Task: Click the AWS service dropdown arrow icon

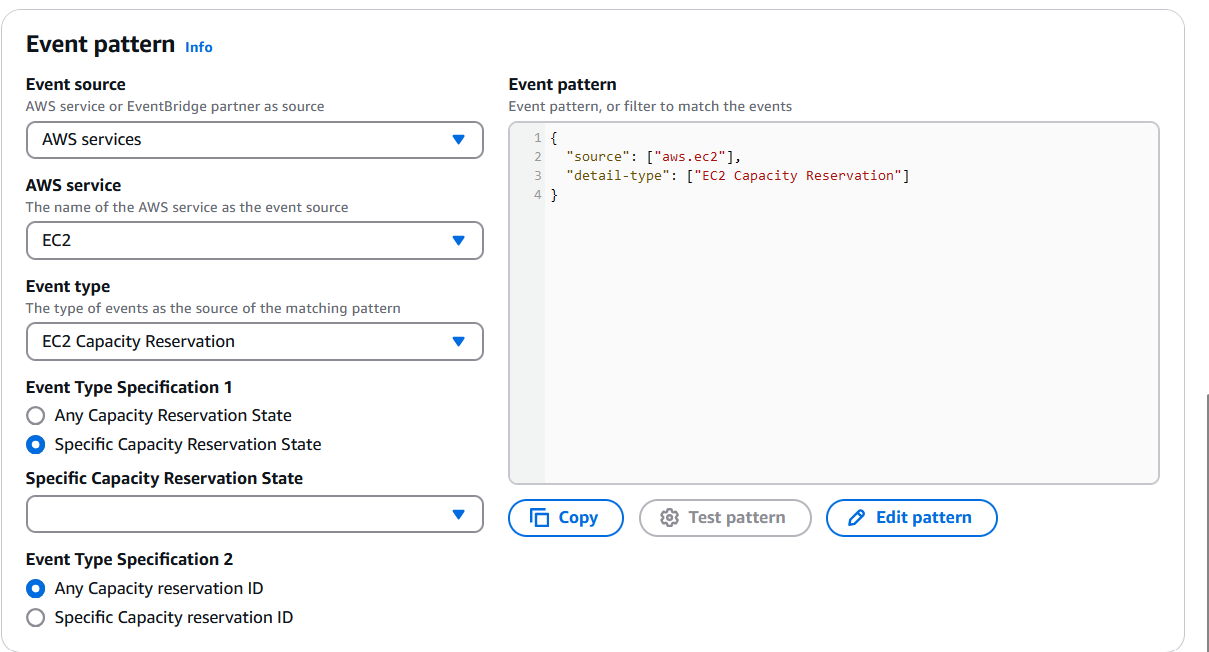Action: (x=459, y=241)
